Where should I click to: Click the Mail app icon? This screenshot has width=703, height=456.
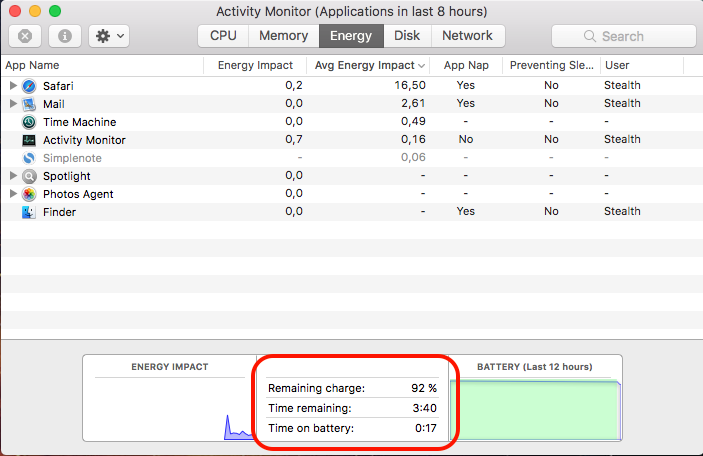pos(29,104)
